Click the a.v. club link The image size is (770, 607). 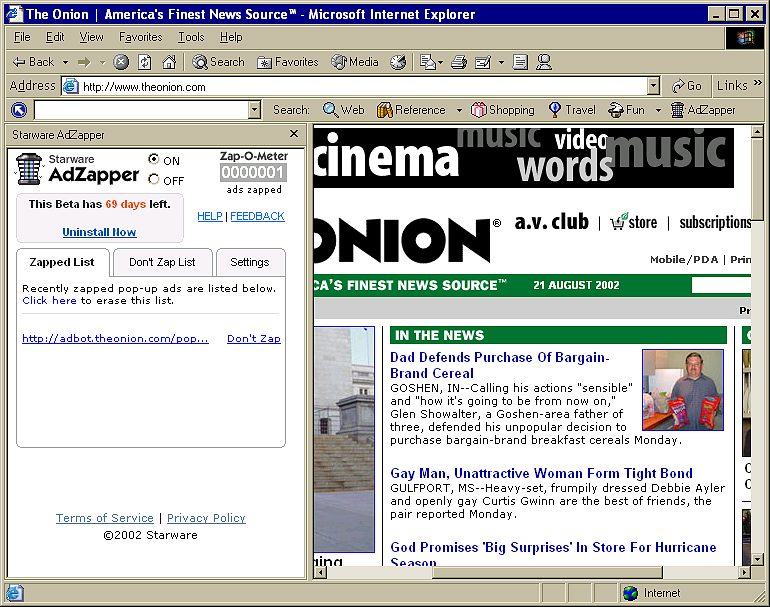click(x=551, y=222)
